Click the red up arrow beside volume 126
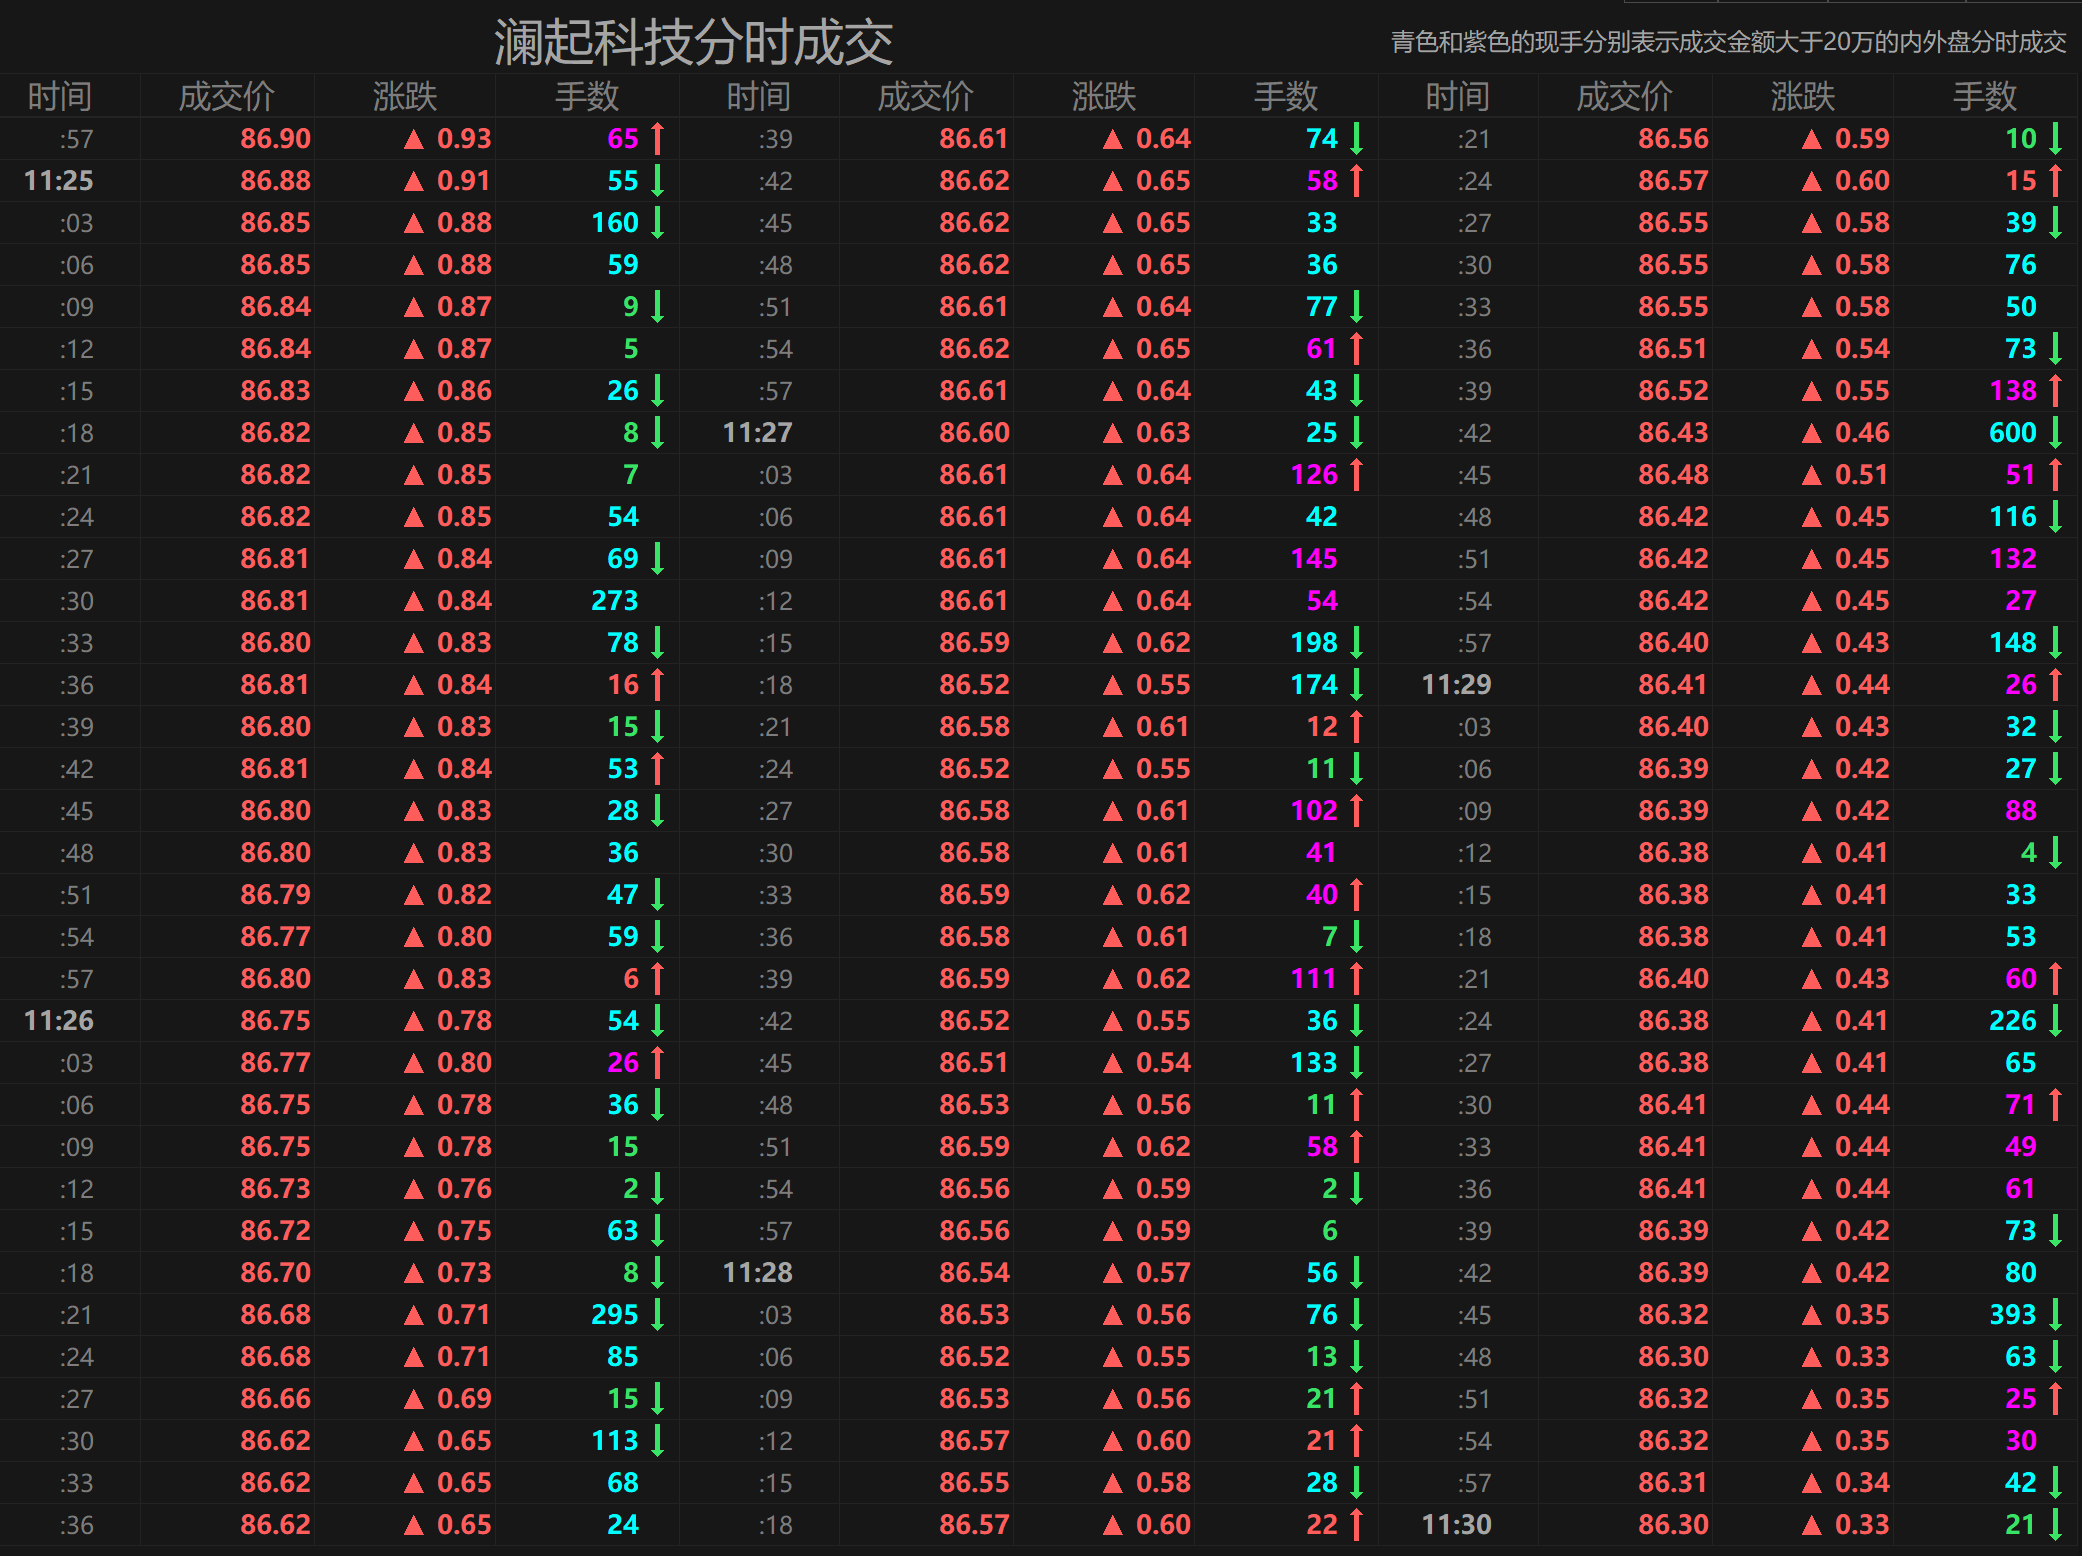Image resolution: width=2082 pixels, height=1556 pixels. coord(1356,475)
